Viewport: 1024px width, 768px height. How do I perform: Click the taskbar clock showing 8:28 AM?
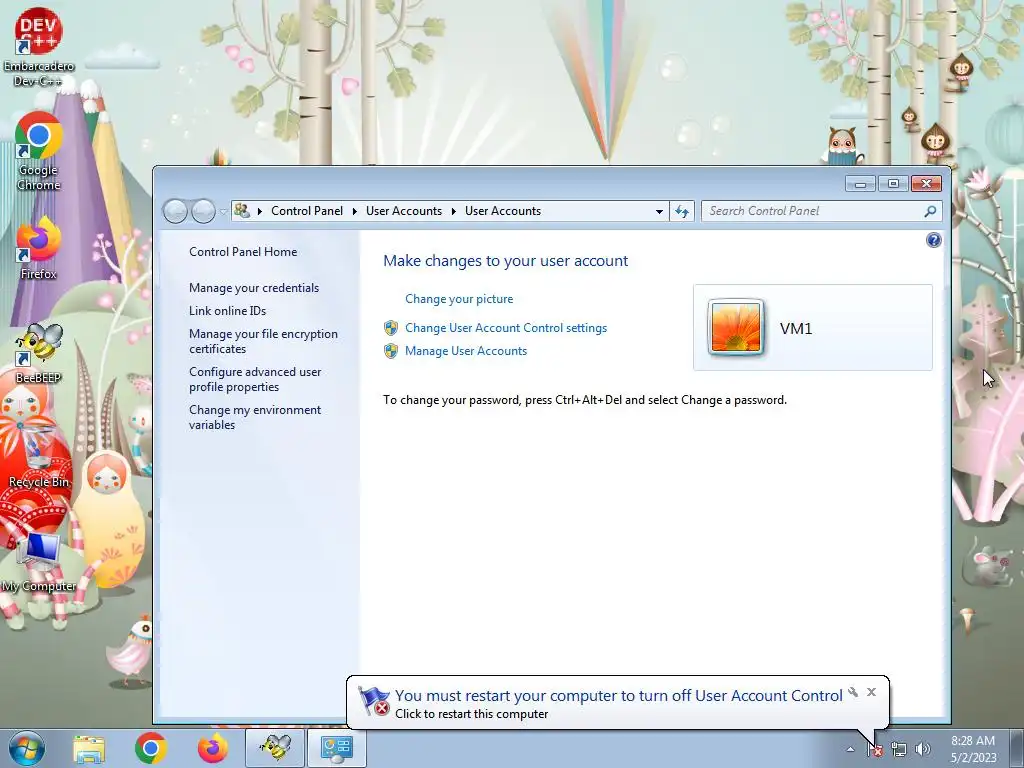[973, 749]
